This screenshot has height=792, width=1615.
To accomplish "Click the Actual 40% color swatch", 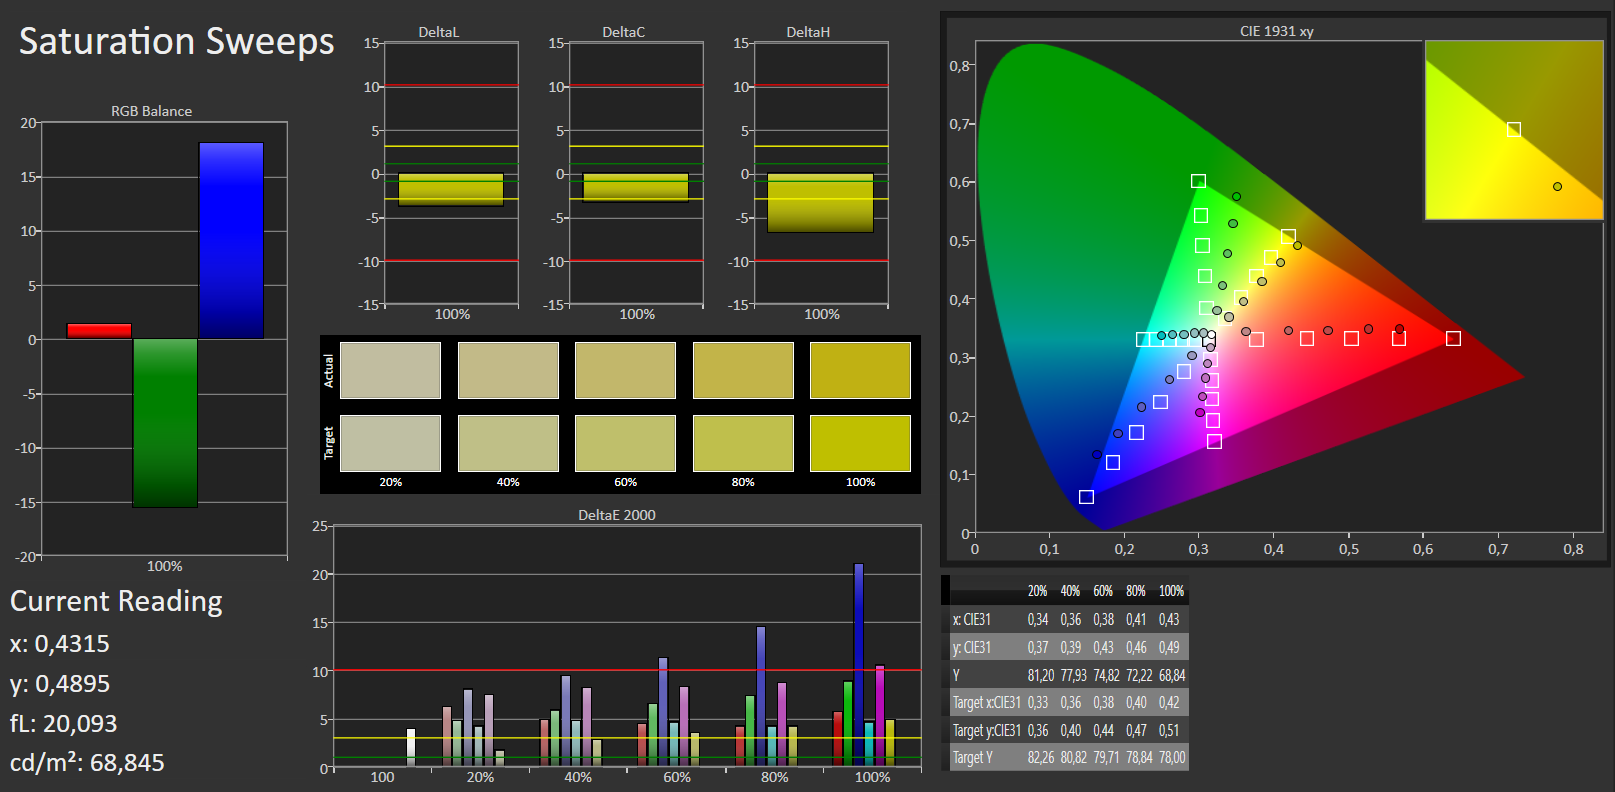I will [x=508, y=370].
